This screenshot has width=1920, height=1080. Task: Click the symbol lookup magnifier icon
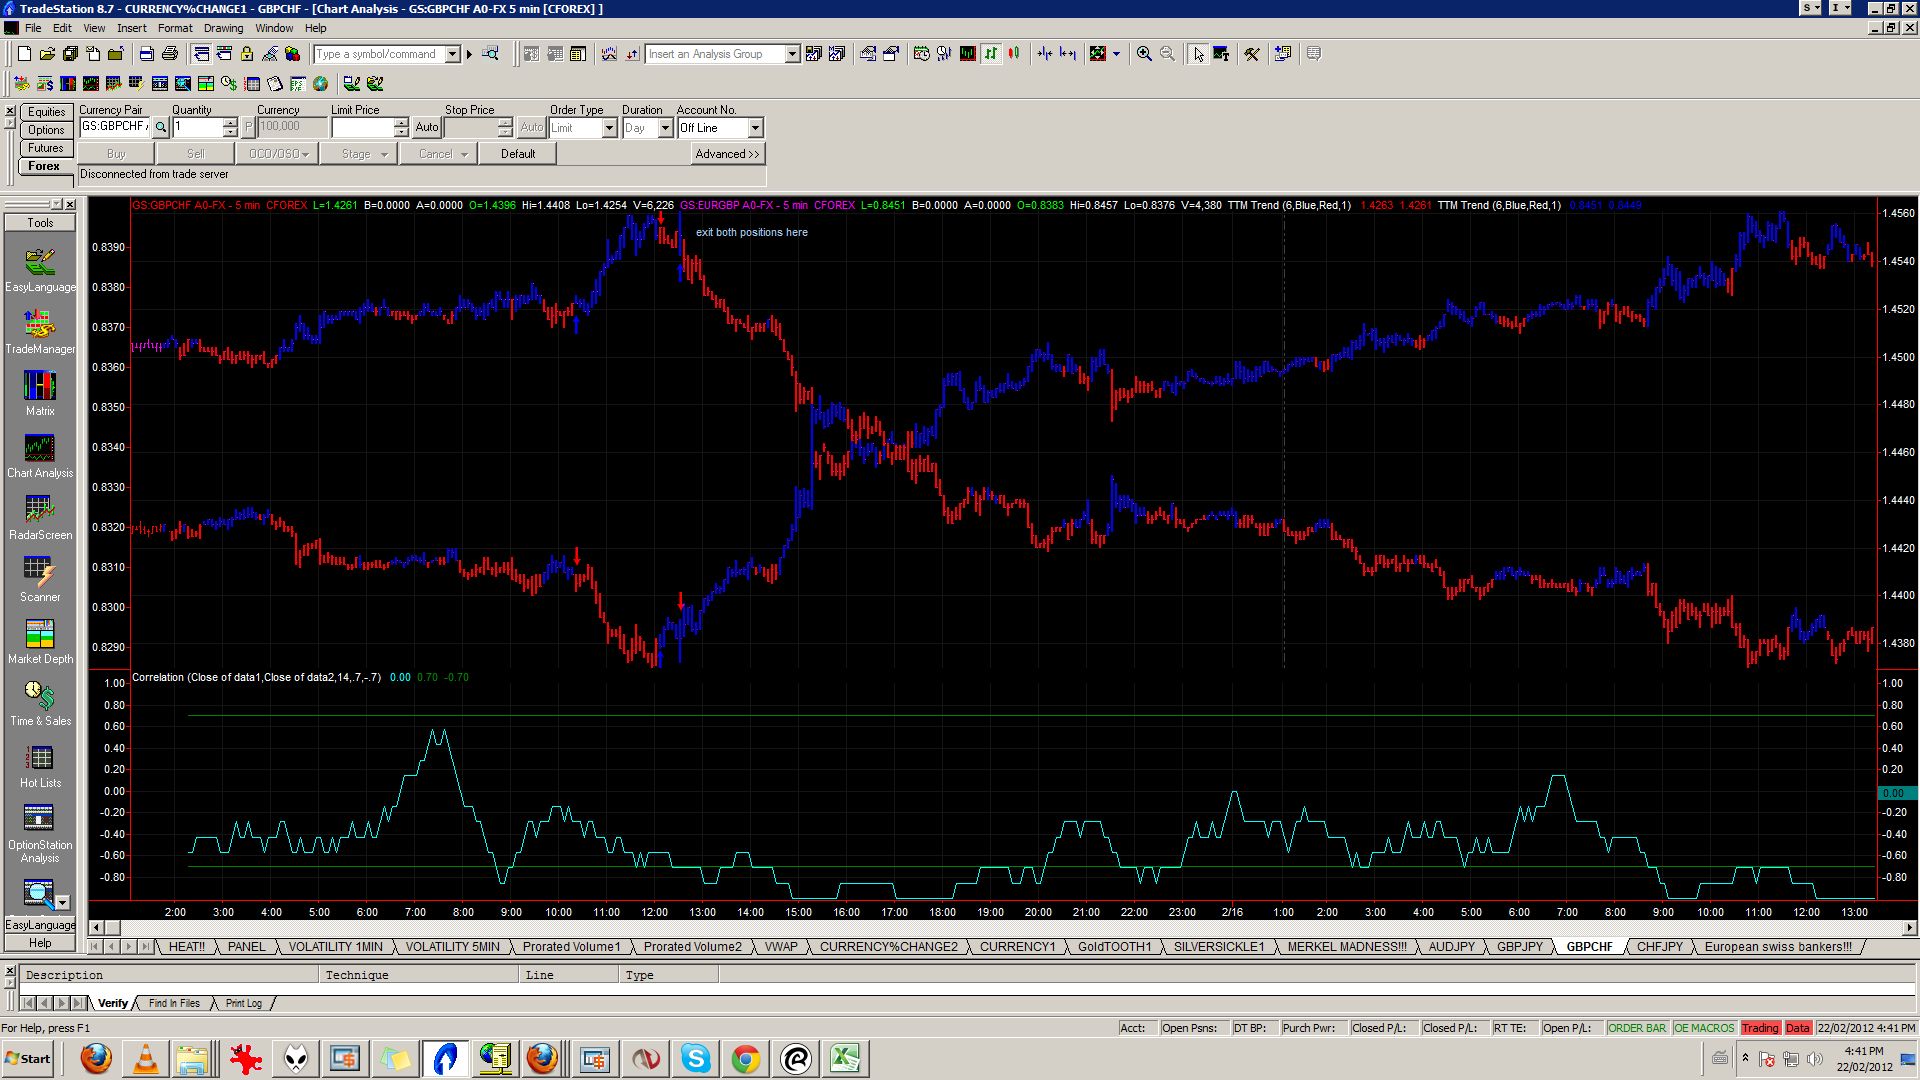tap(160, 127)
